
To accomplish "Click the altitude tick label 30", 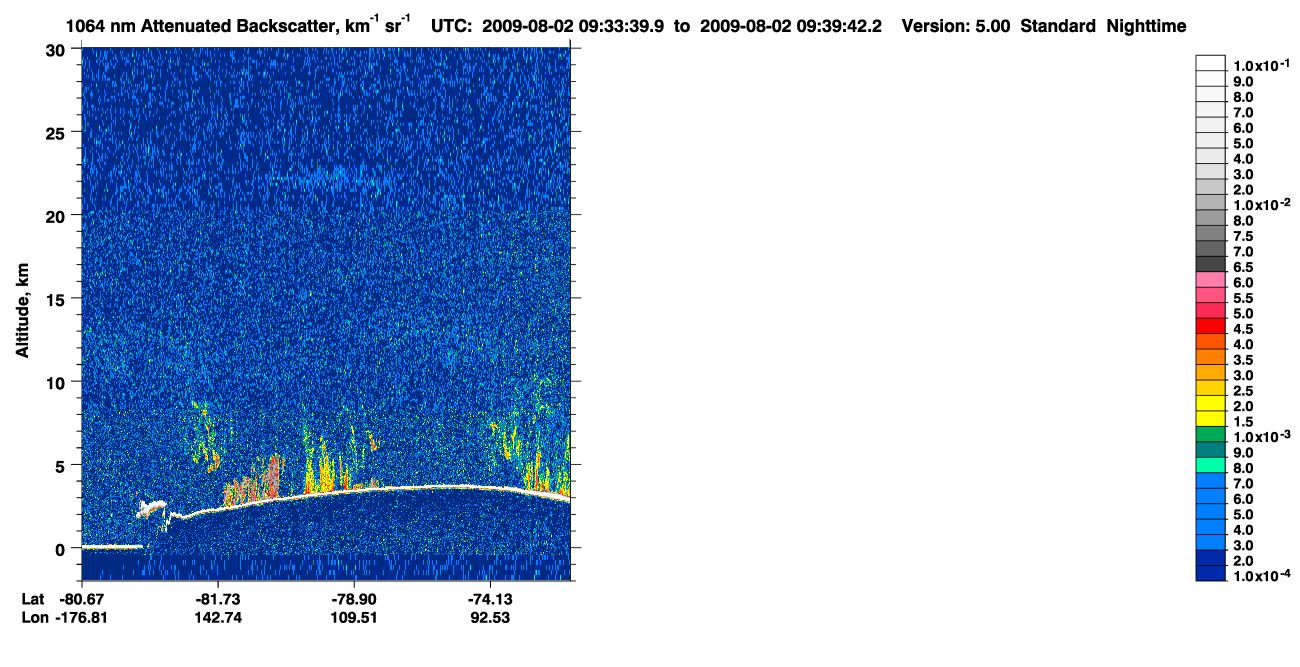I will pos(58,49).
